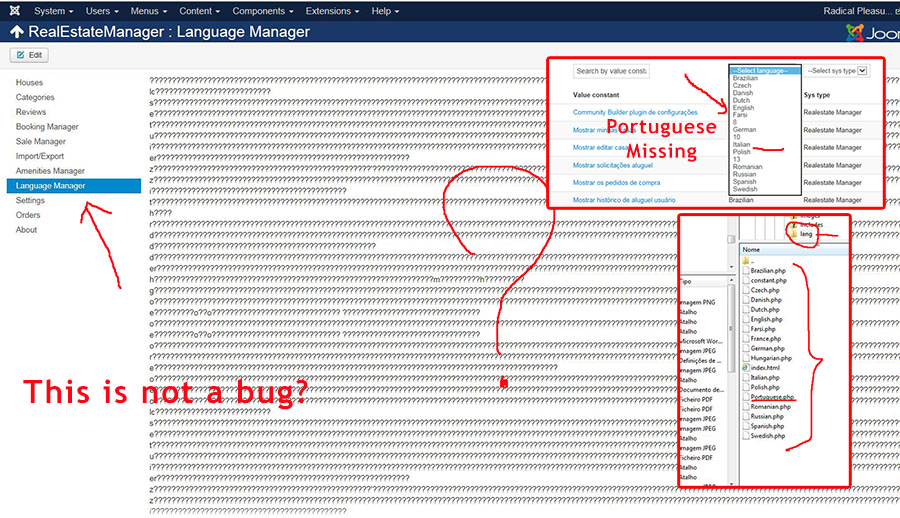
Task: Open Amenities Manager in the sidebar
Action: [x=50, y=171]
